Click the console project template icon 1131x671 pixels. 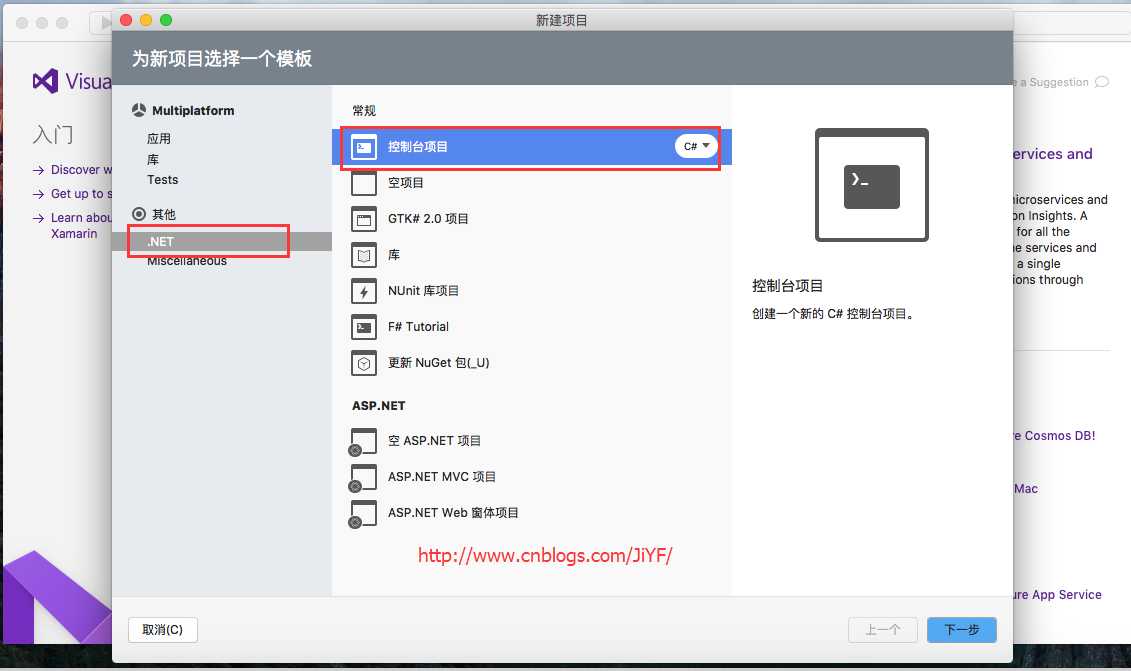tap(364, 147)
